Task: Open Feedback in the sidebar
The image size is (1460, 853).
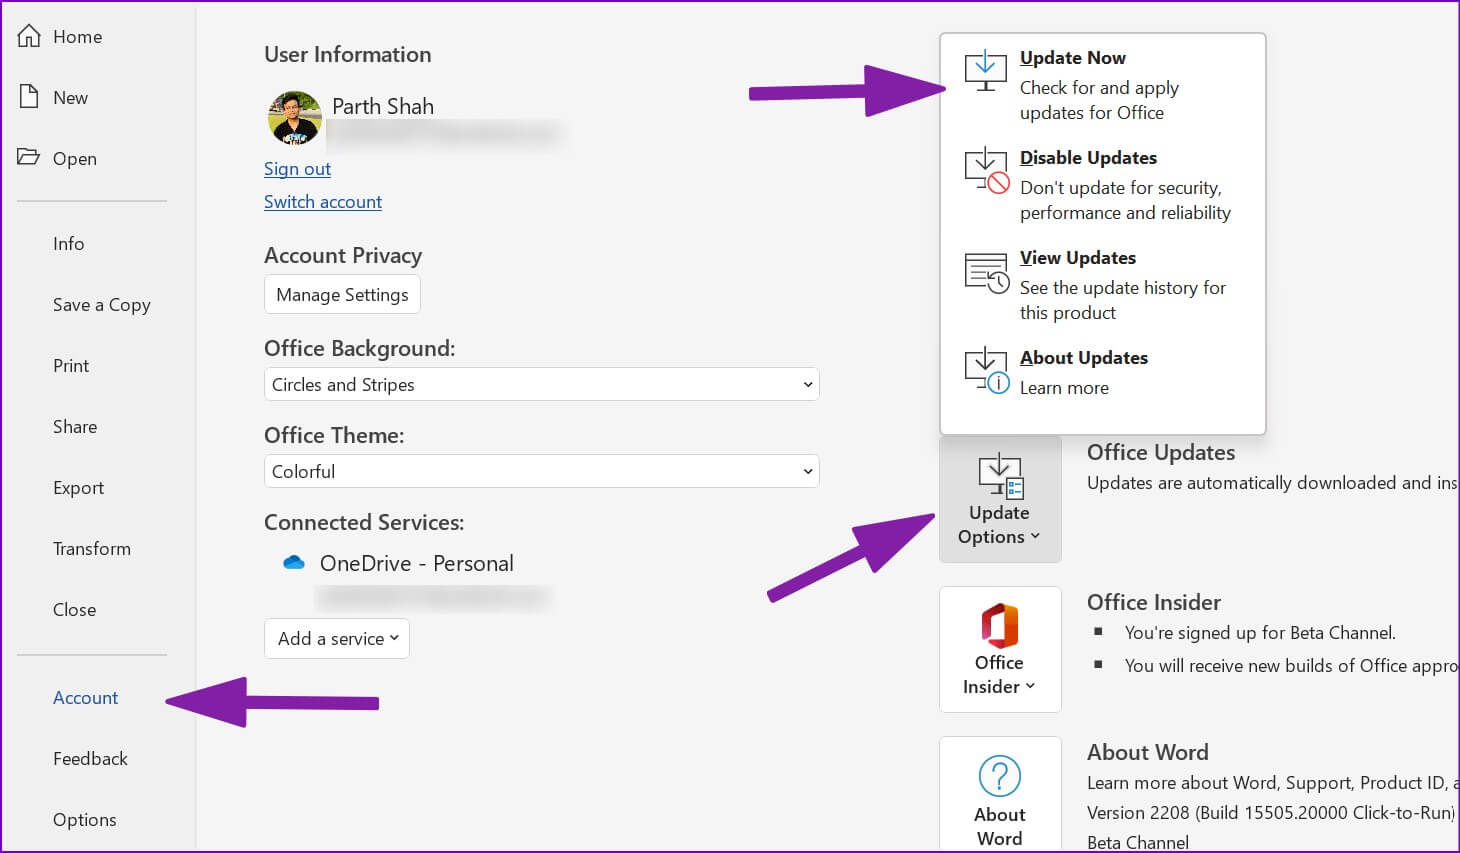Action: pos(90,758)
